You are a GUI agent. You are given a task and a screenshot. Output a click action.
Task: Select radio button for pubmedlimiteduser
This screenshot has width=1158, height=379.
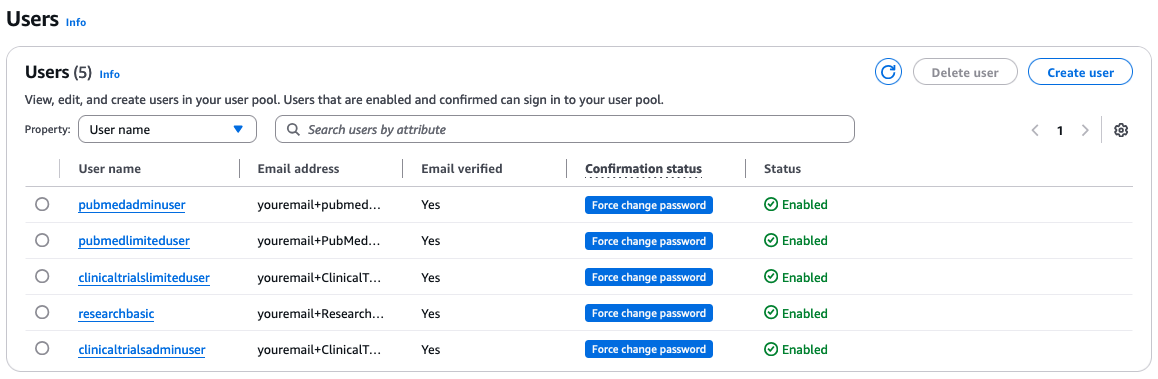tap(42, 240)
